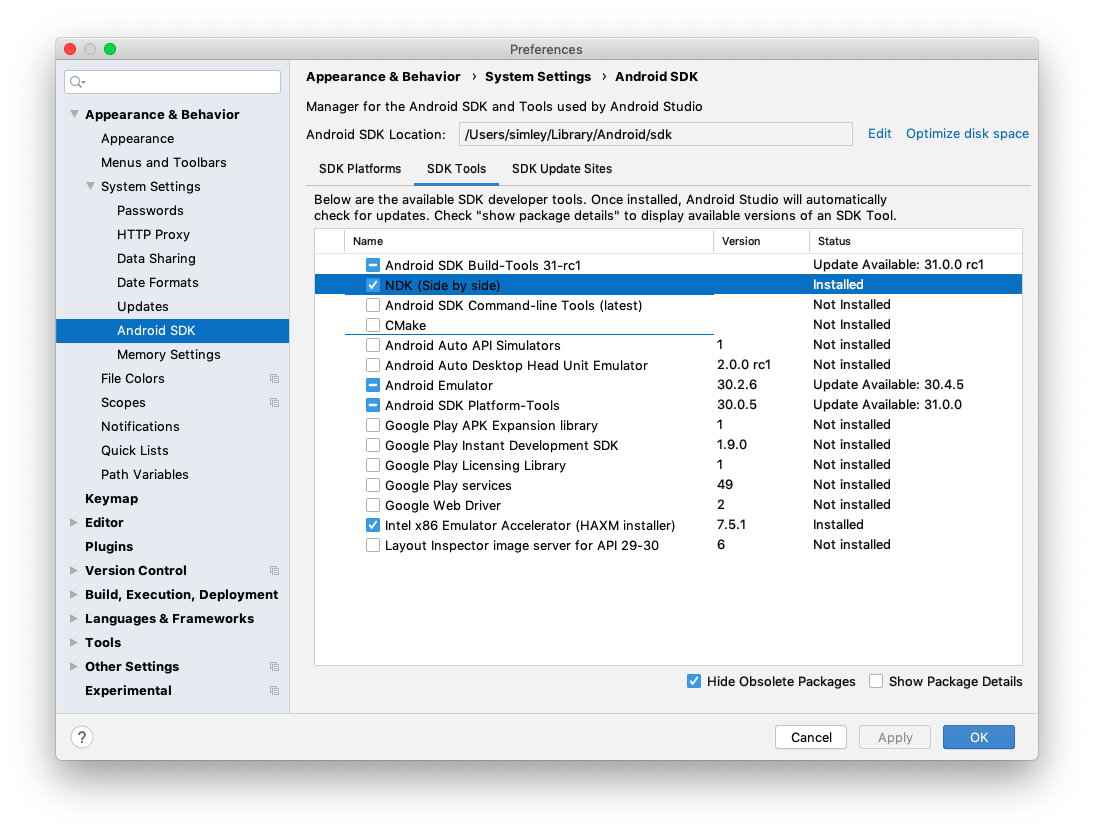Screen dimensions: 1094x834
Task: Collapse the Appearance & Behavior section
Action: click(x=74, y=114)
